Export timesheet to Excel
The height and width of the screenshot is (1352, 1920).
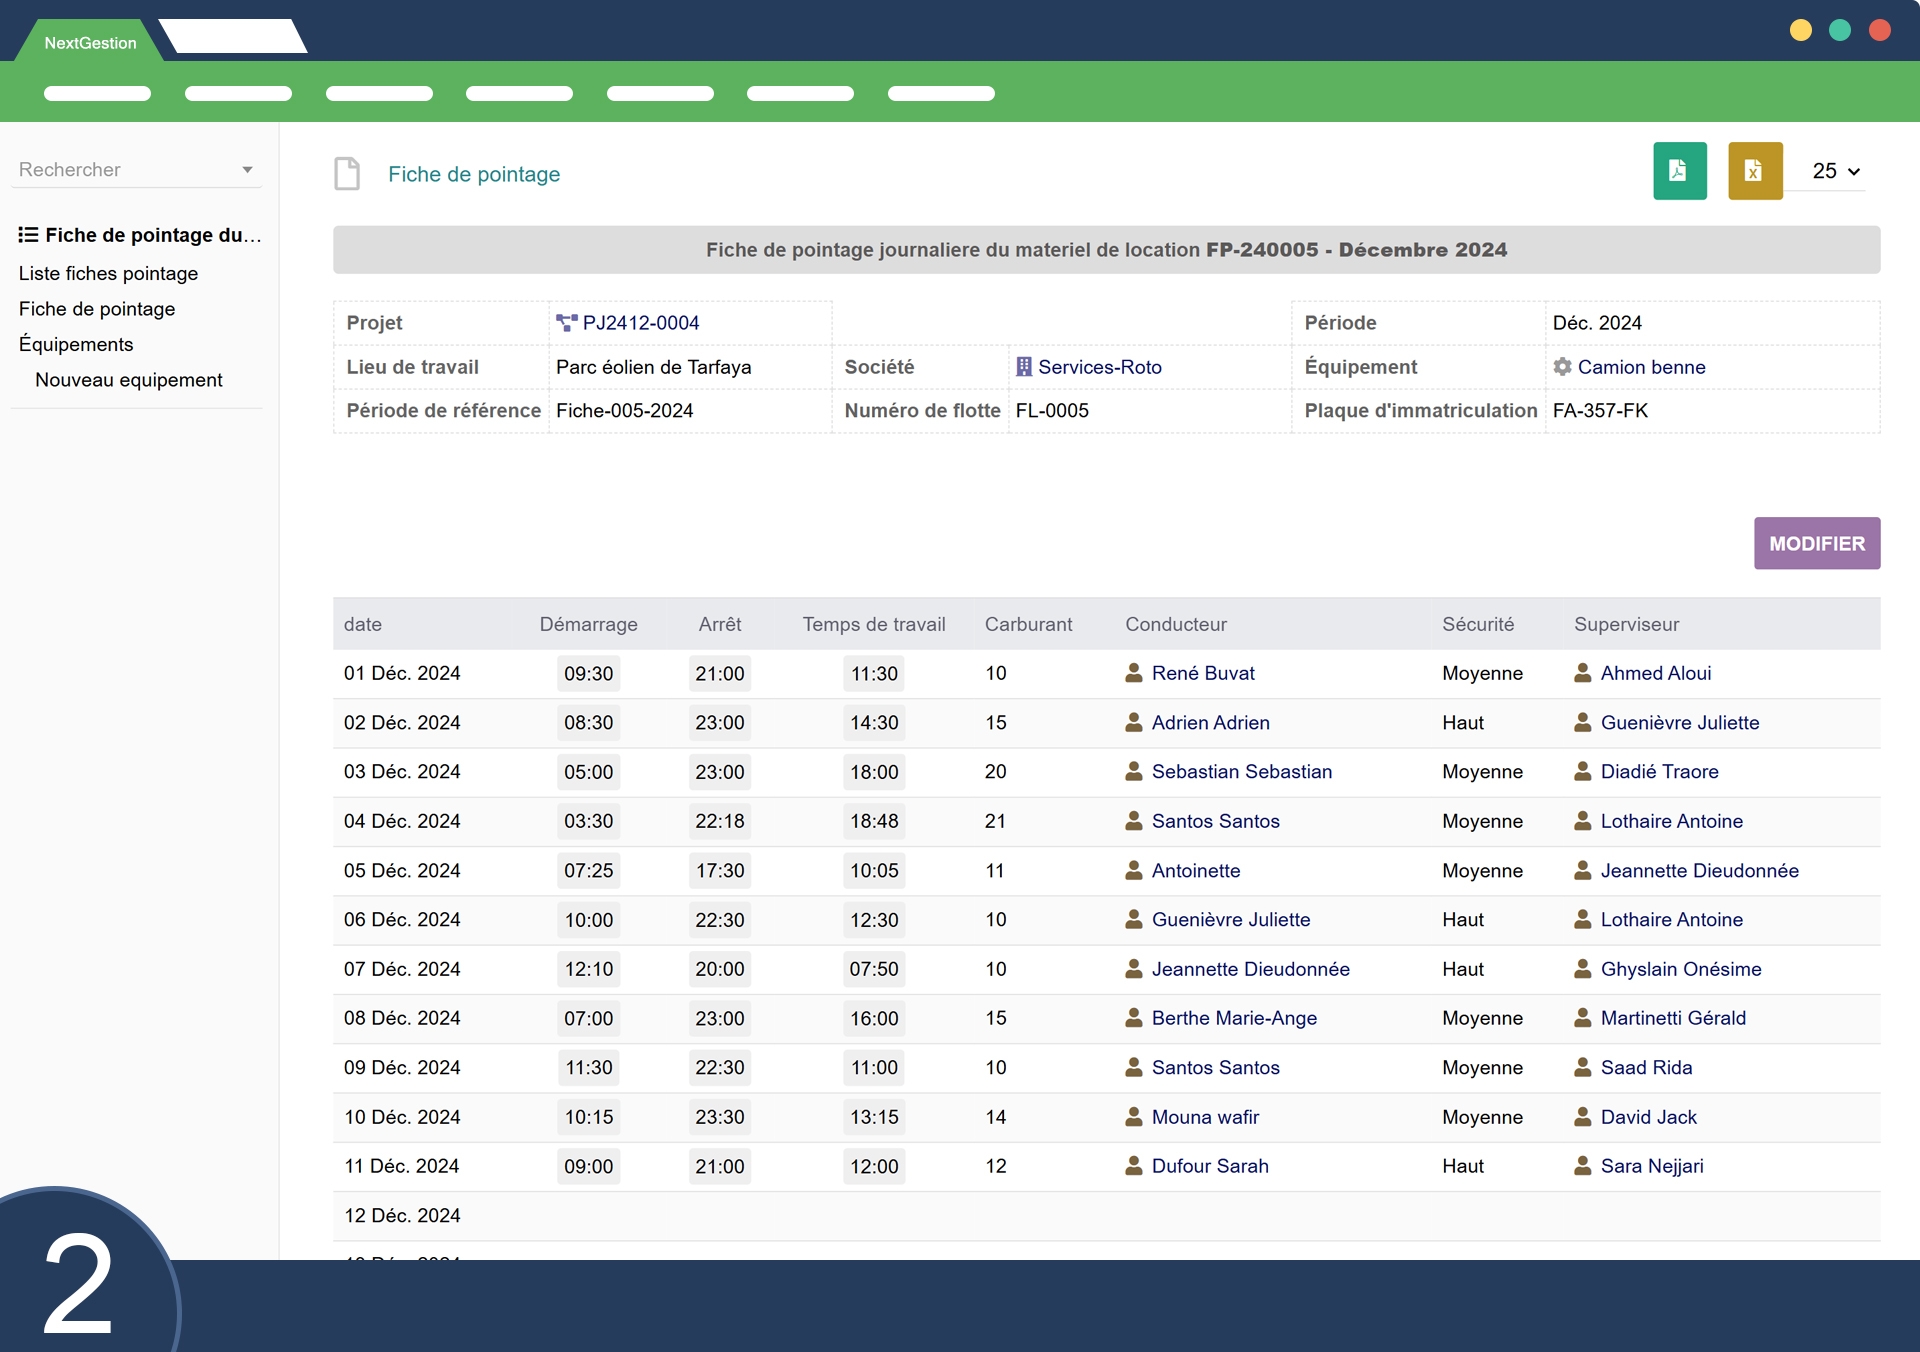1754,171
